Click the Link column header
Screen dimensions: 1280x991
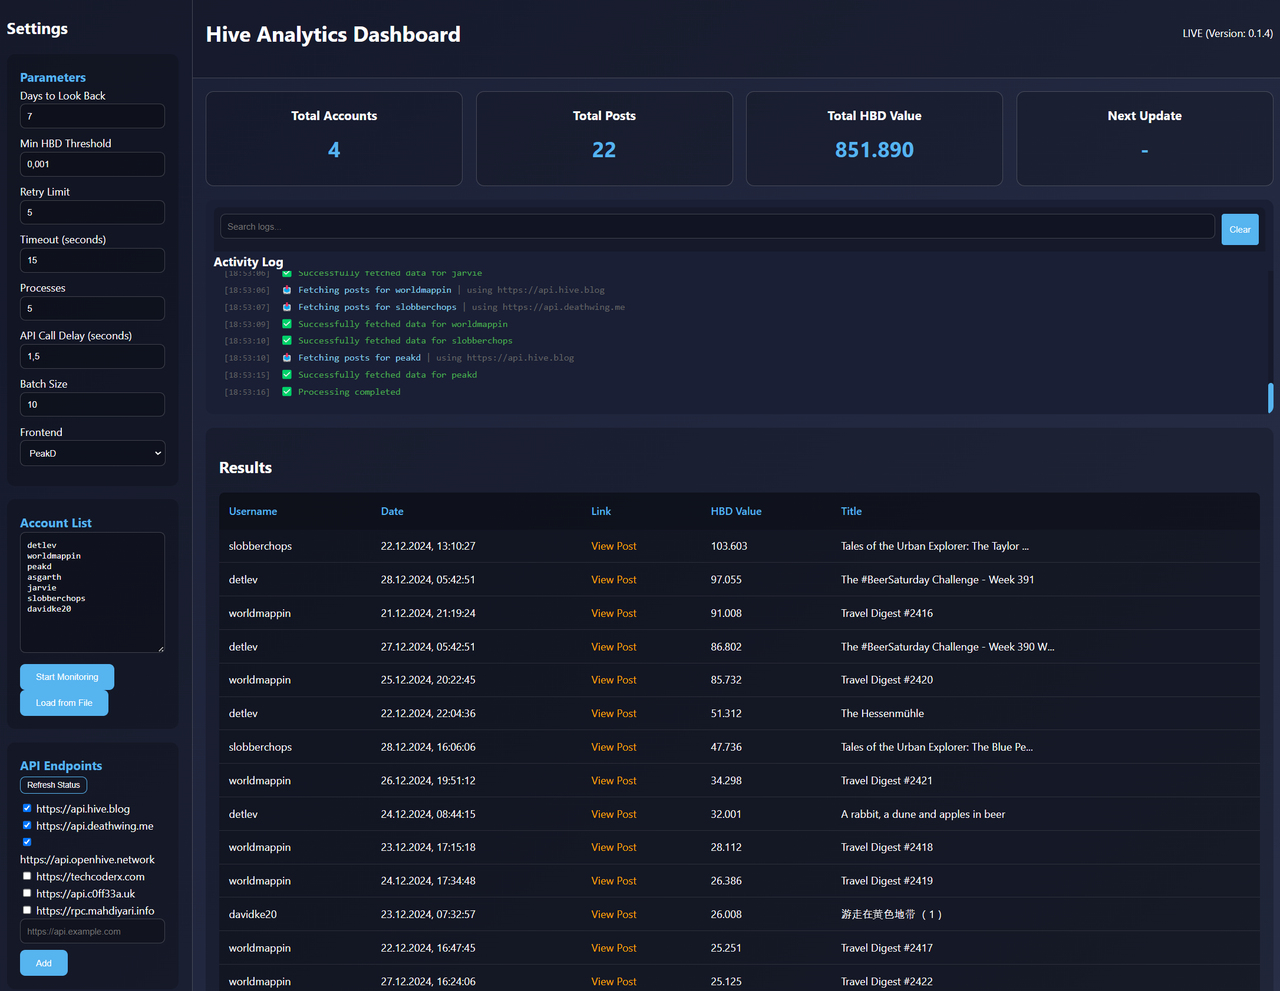(x=601, y=511)
